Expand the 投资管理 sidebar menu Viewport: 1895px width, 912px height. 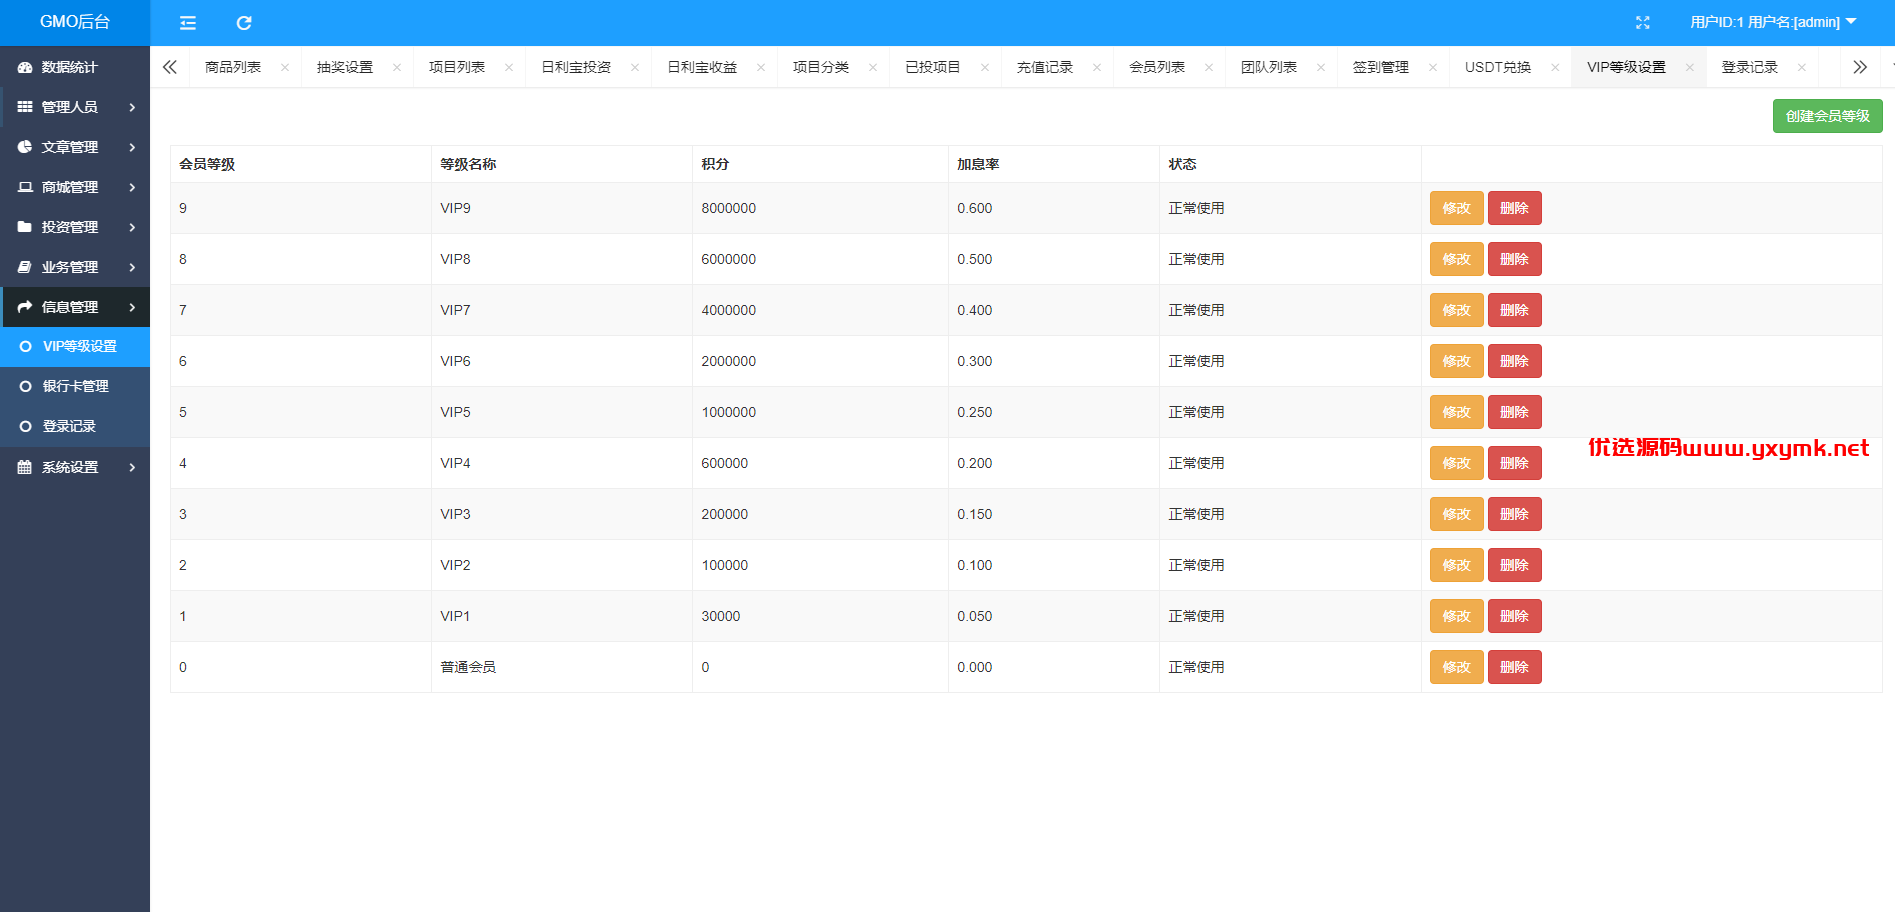tap(75, 227)
